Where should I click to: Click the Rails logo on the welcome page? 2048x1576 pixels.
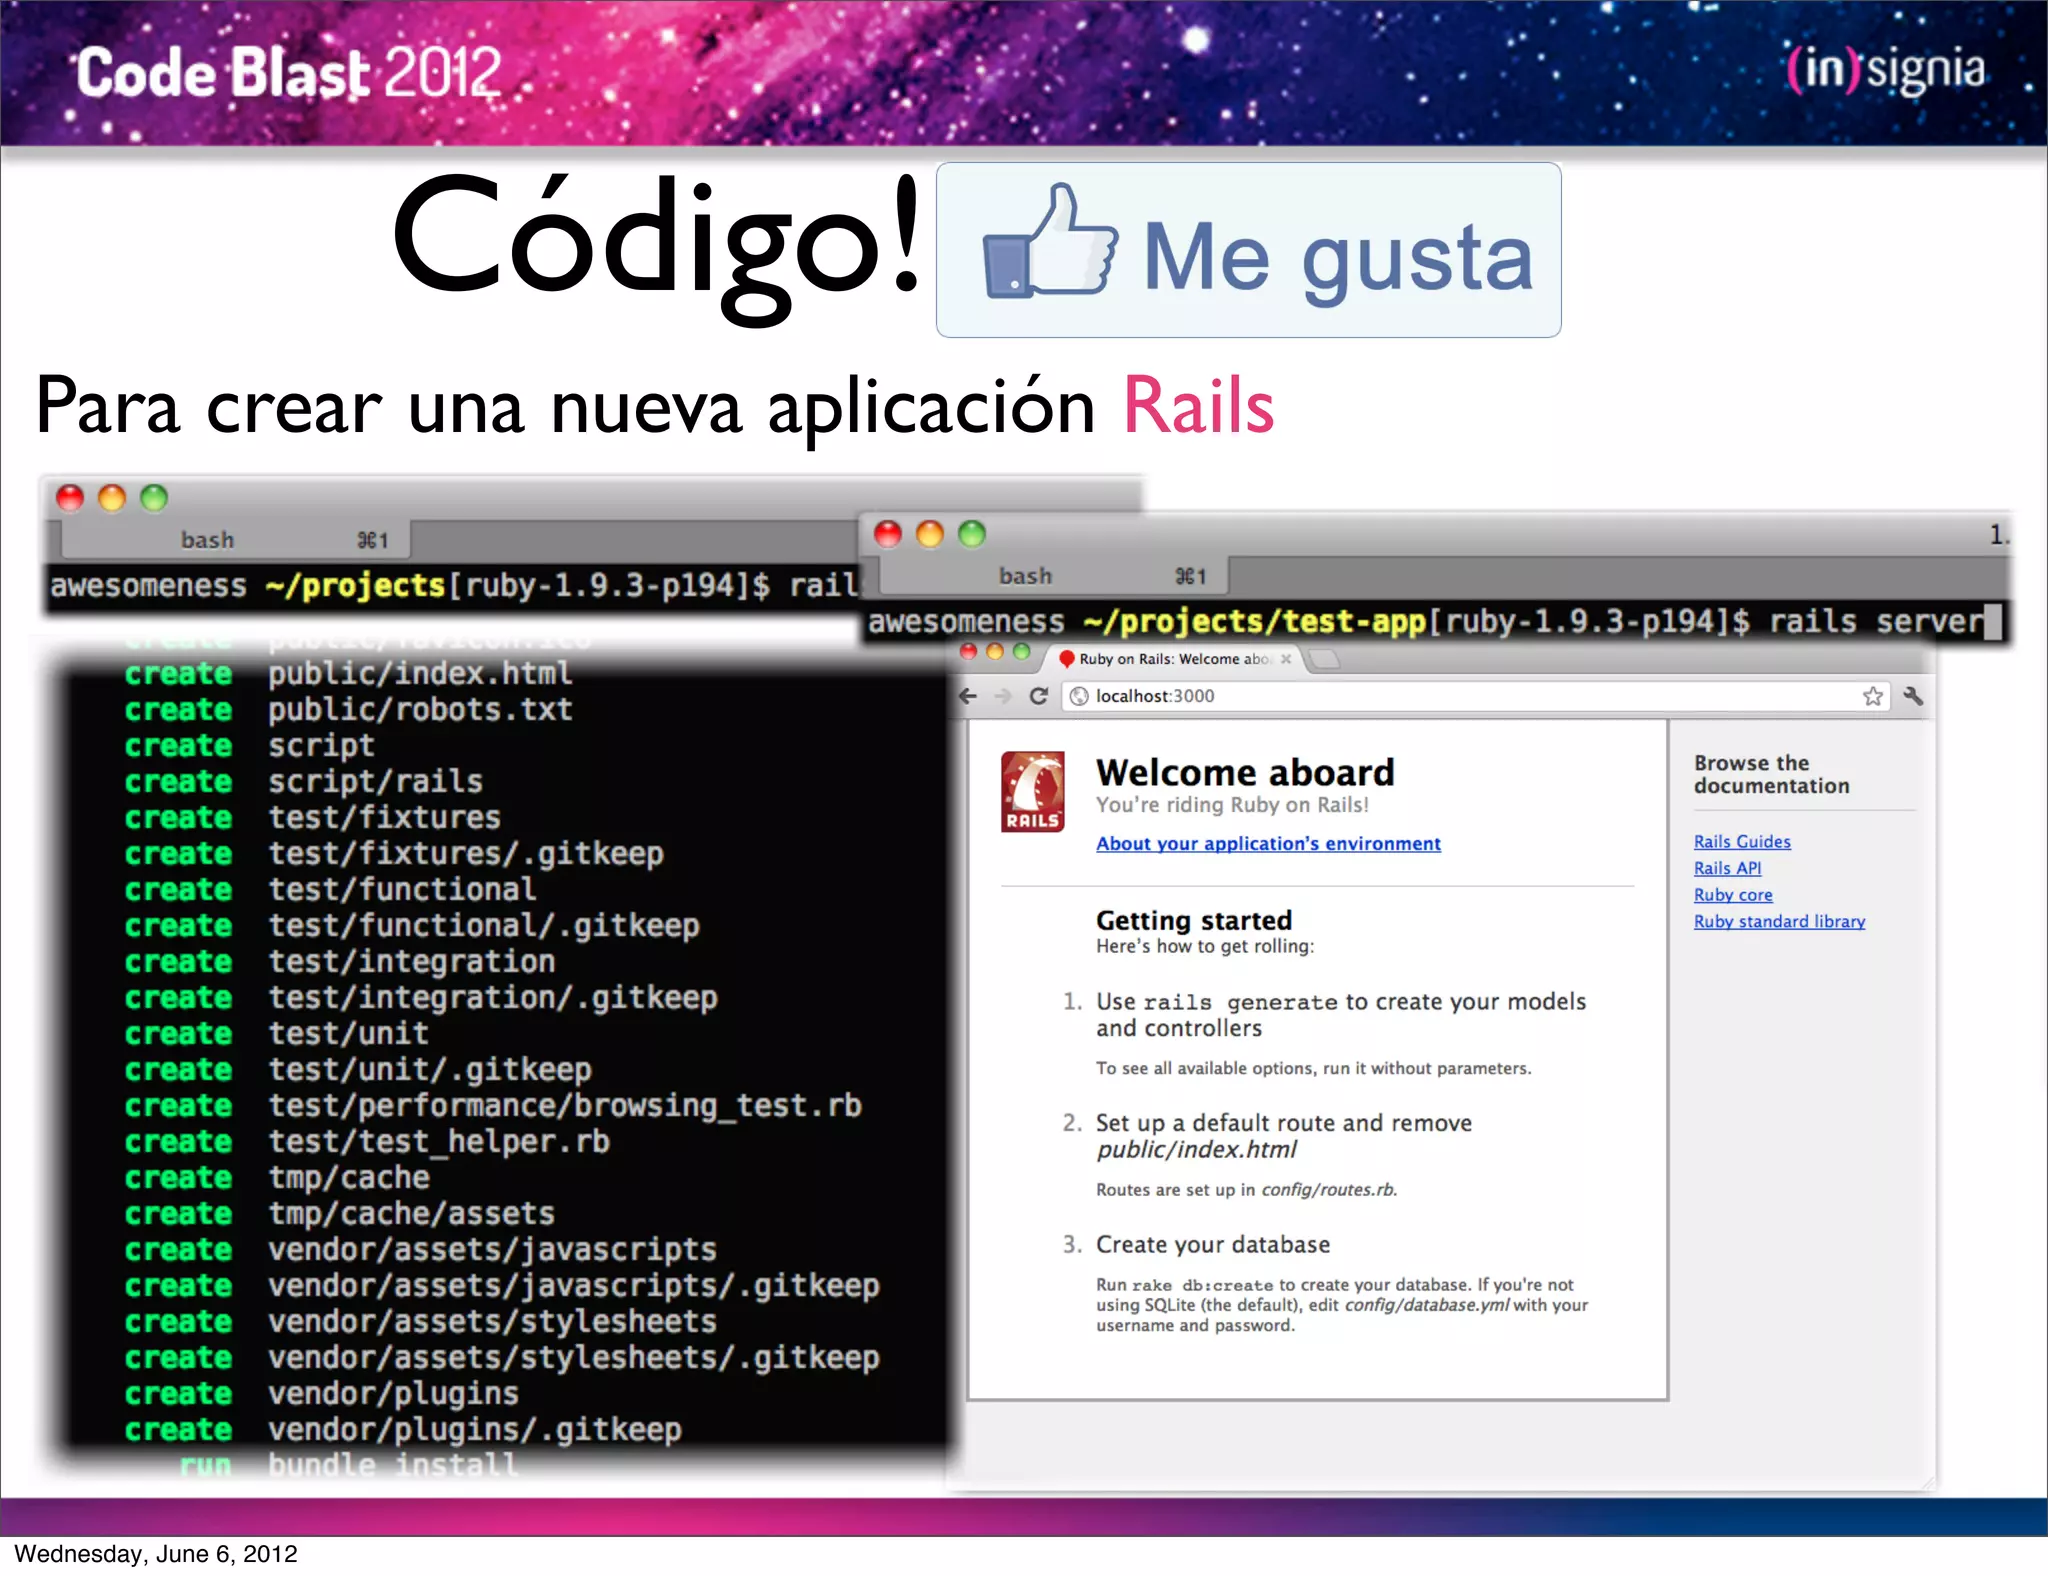[x=1033, y=792]
